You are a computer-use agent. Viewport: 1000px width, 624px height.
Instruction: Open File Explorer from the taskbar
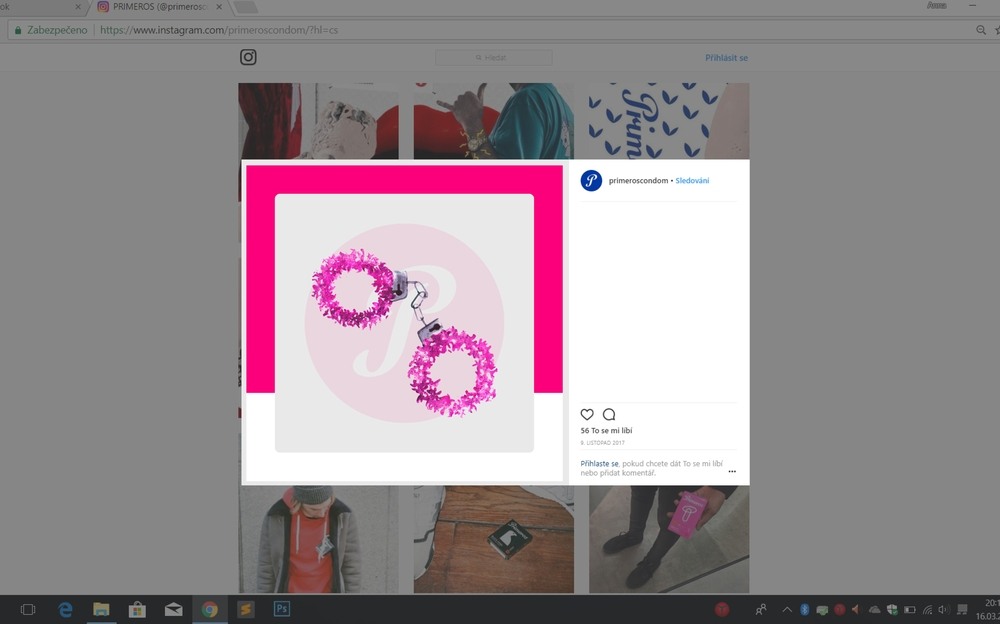coord(101,609)
